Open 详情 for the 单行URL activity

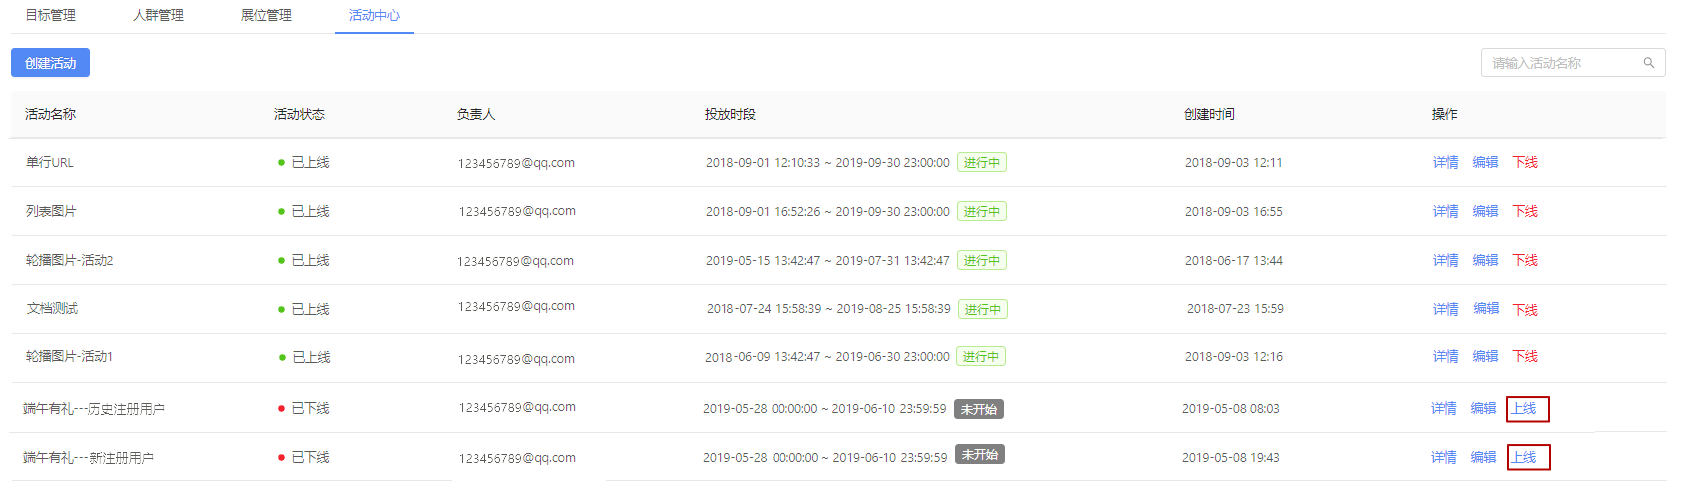(1445, 162)
